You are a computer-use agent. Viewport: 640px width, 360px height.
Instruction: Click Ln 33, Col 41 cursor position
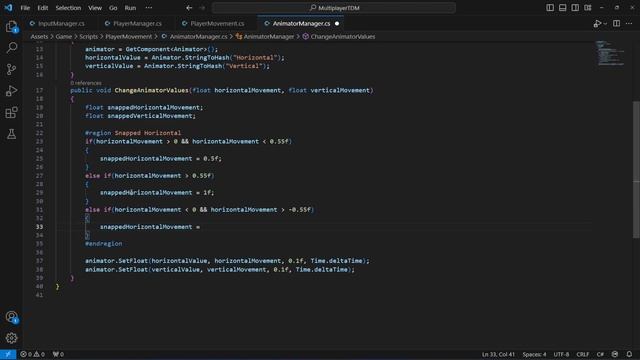pyautogui.click(x=498, y=354)
